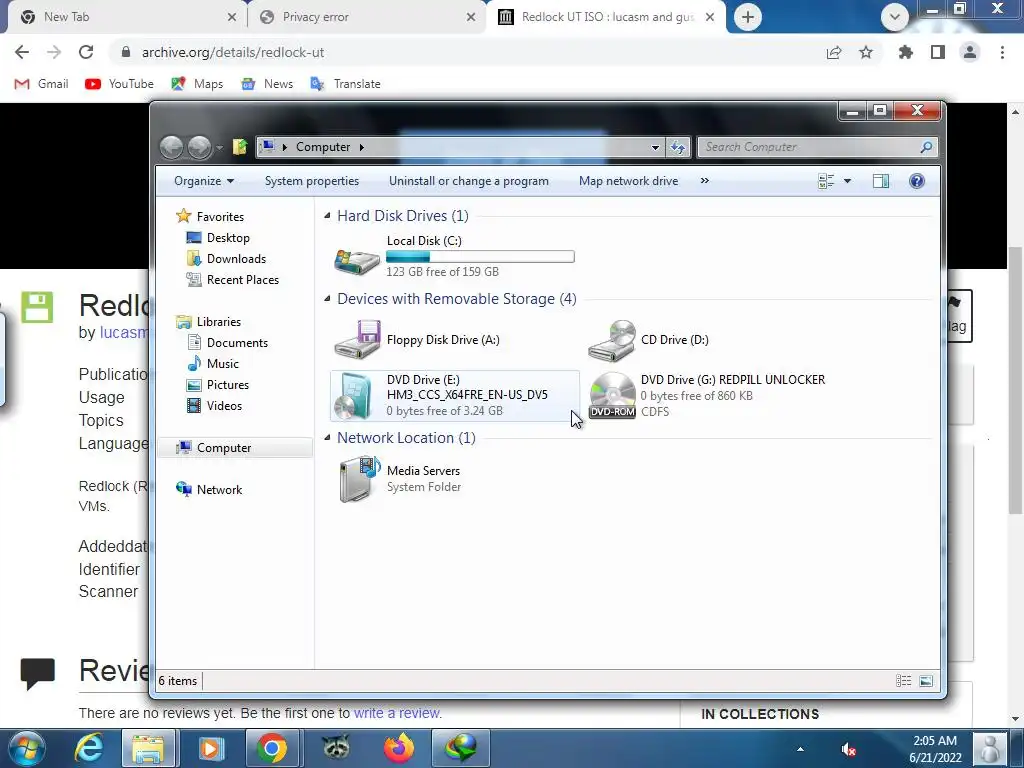1024x768 pixels.
Task: Select Documents library
Action: tap(237, 343)
